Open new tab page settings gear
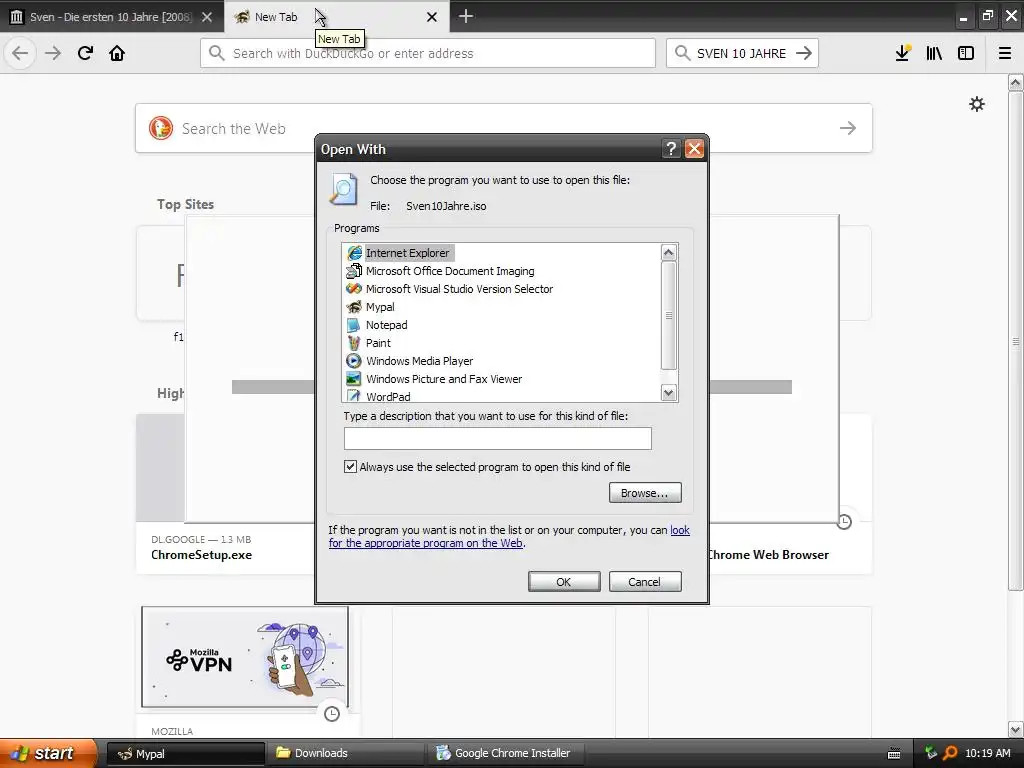Image resolution: width=1024 pixels, height=768 pixels. [x=976, y=104]
